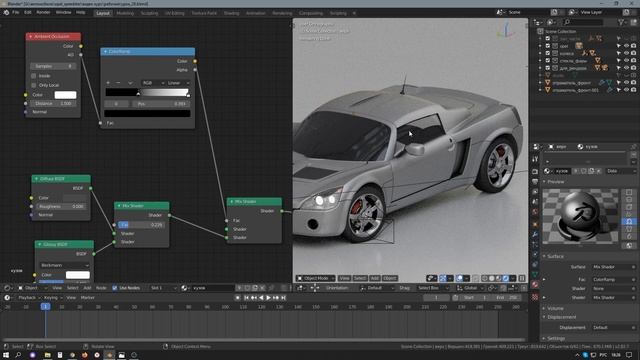Adjust the Mix Shader Fac slider
Viewport: 640px width, 360px height.
tap(142, 224)
